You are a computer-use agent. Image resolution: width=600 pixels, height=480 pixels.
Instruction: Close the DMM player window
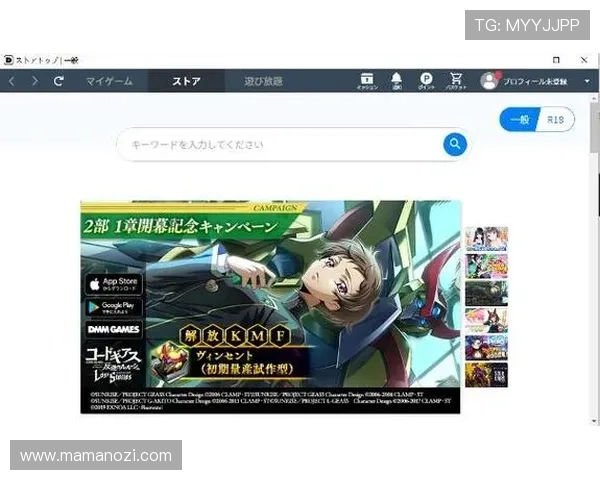pos(584,60)
